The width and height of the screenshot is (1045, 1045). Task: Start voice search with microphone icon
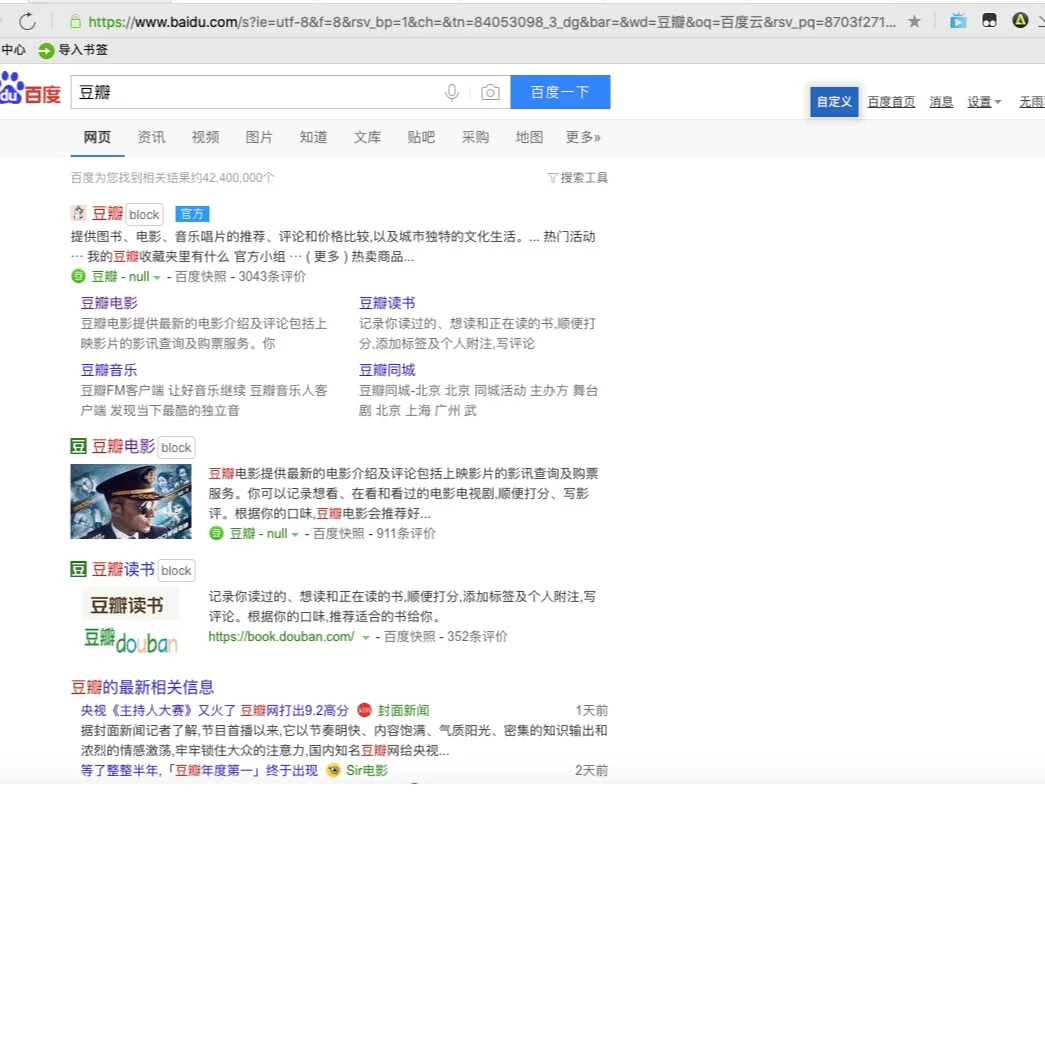452,93
